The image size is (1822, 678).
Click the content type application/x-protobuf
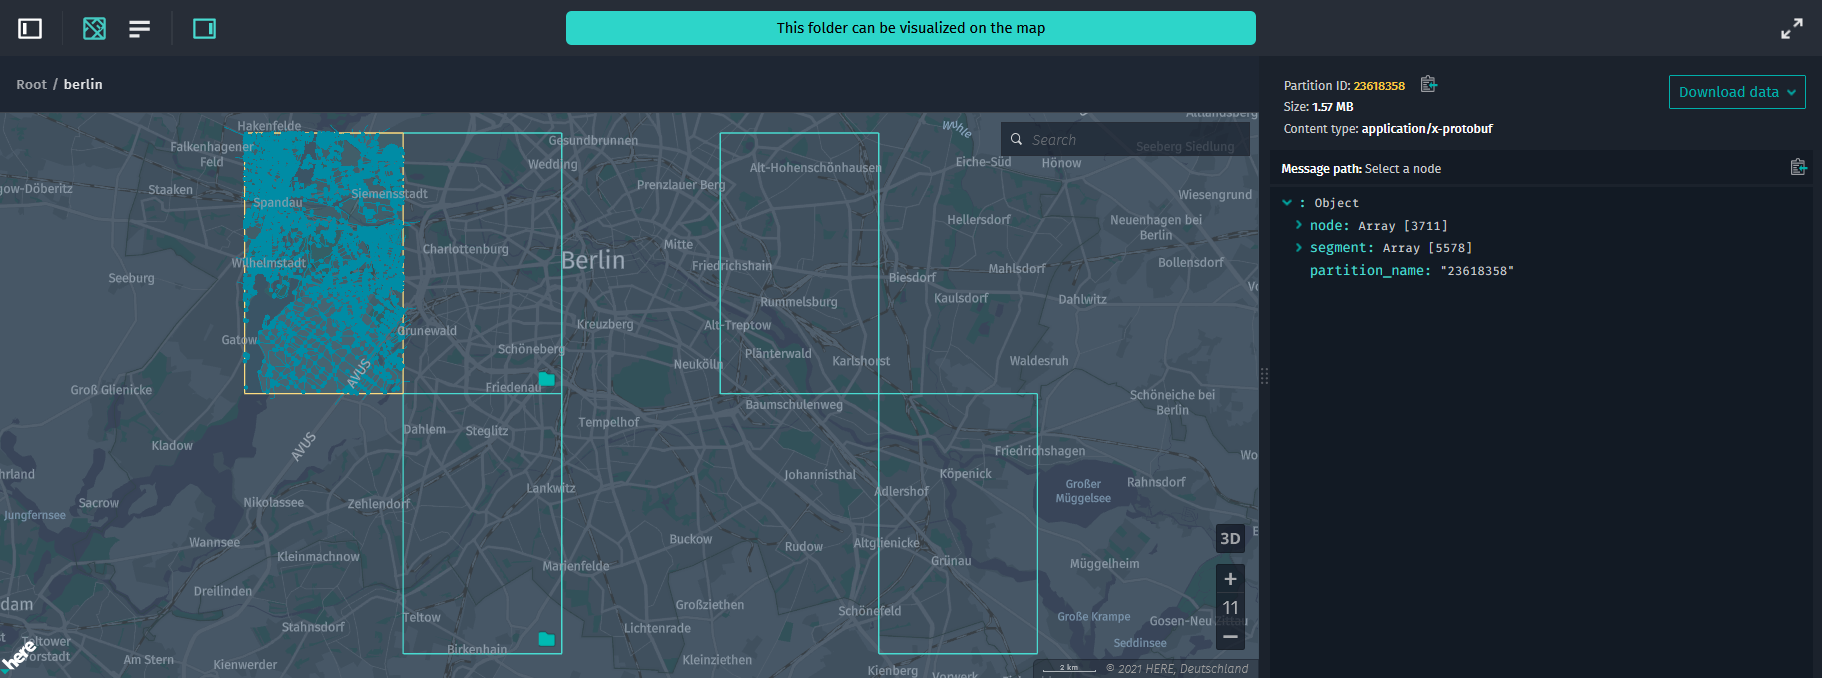(1427, 129)
